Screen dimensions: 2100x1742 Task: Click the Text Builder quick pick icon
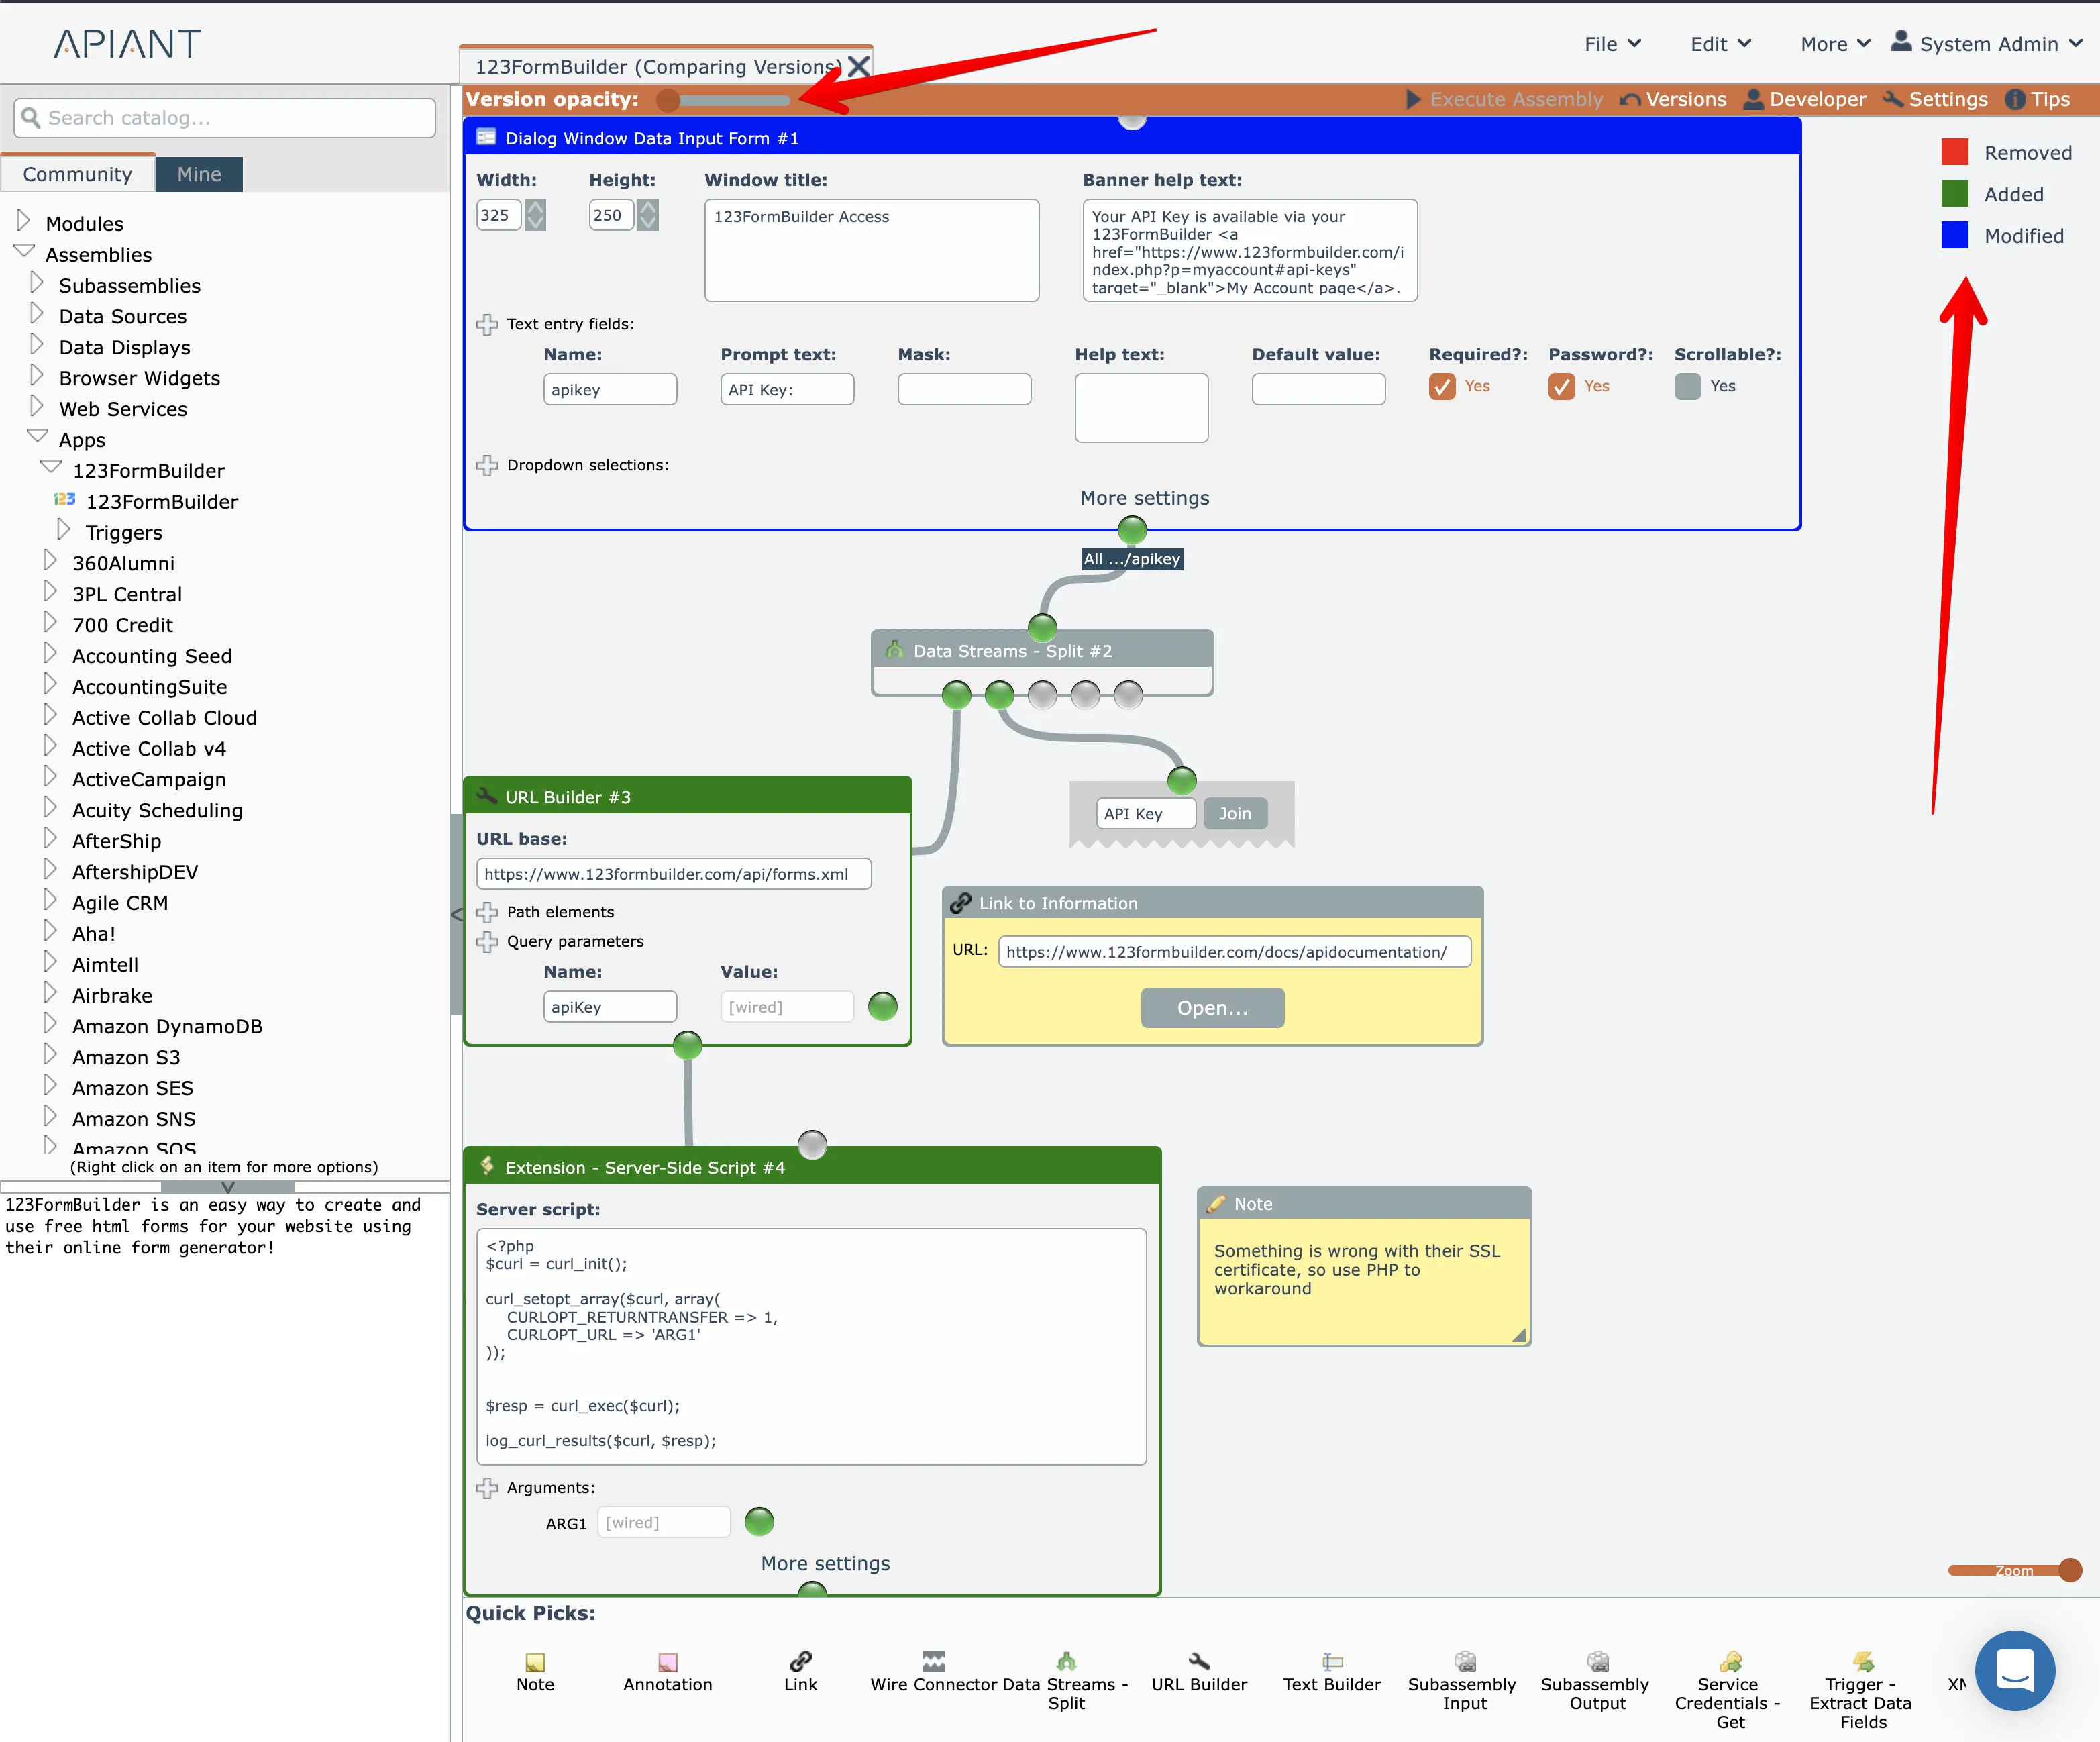(1332, 1661)
